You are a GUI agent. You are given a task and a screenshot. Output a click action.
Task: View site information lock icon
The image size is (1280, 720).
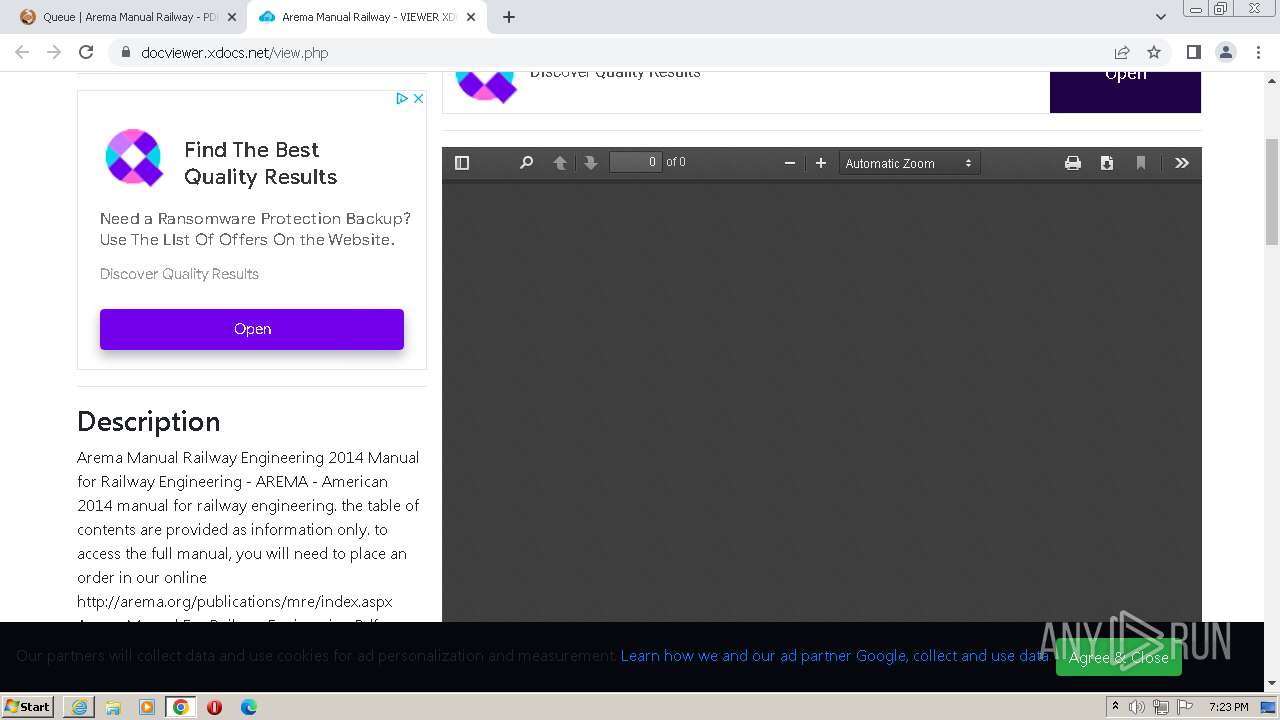(x=125, y=52)
